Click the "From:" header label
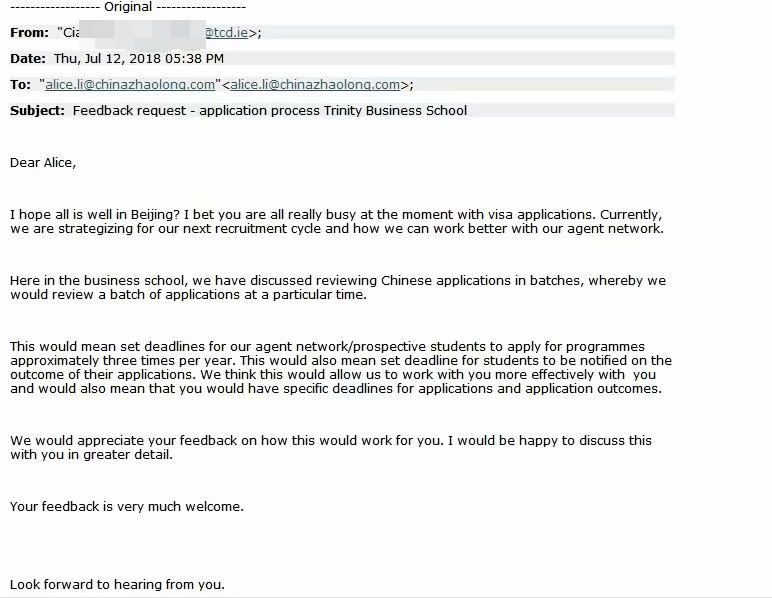The width and height of the screenshot is (772, 598). 29,32
